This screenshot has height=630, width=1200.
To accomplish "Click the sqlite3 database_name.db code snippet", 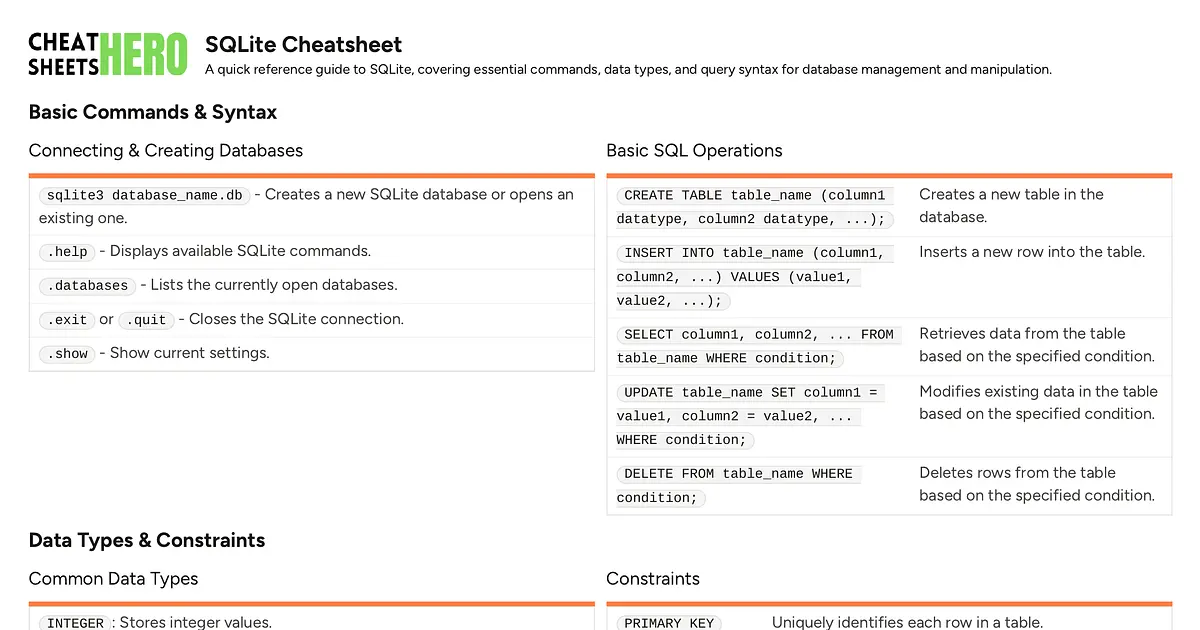I will tap(144, 195).
